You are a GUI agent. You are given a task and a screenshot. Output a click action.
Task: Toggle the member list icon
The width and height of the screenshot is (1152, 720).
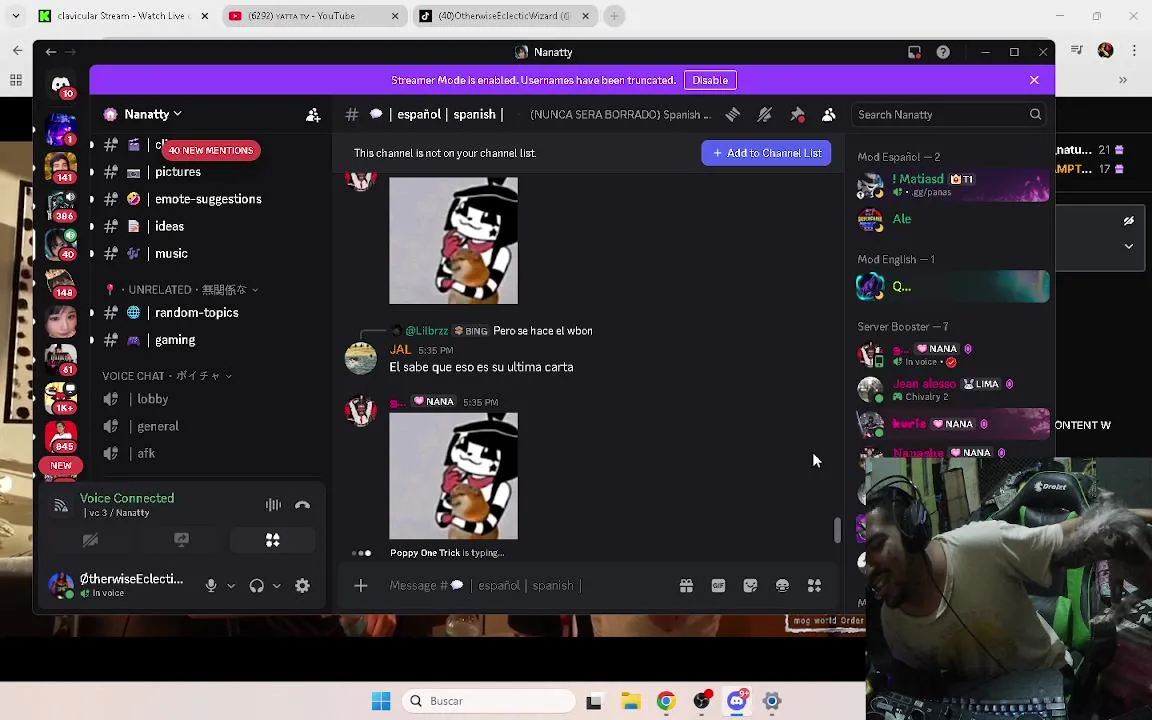tap(829, 115)
